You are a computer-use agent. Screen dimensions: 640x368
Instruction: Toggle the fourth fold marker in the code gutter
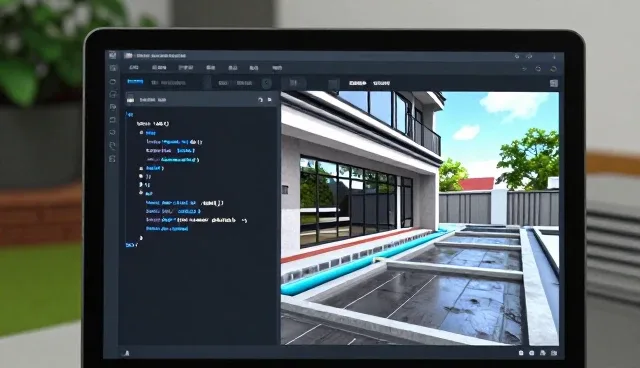click(141, 184)
